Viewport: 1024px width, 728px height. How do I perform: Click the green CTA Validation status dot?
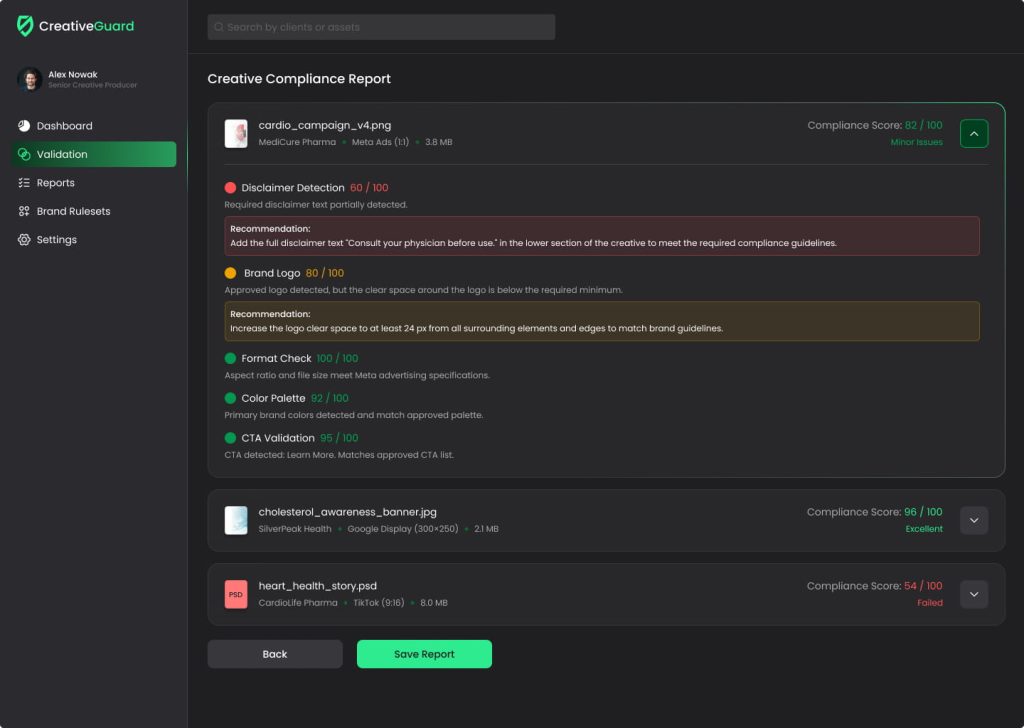[228, 437]
